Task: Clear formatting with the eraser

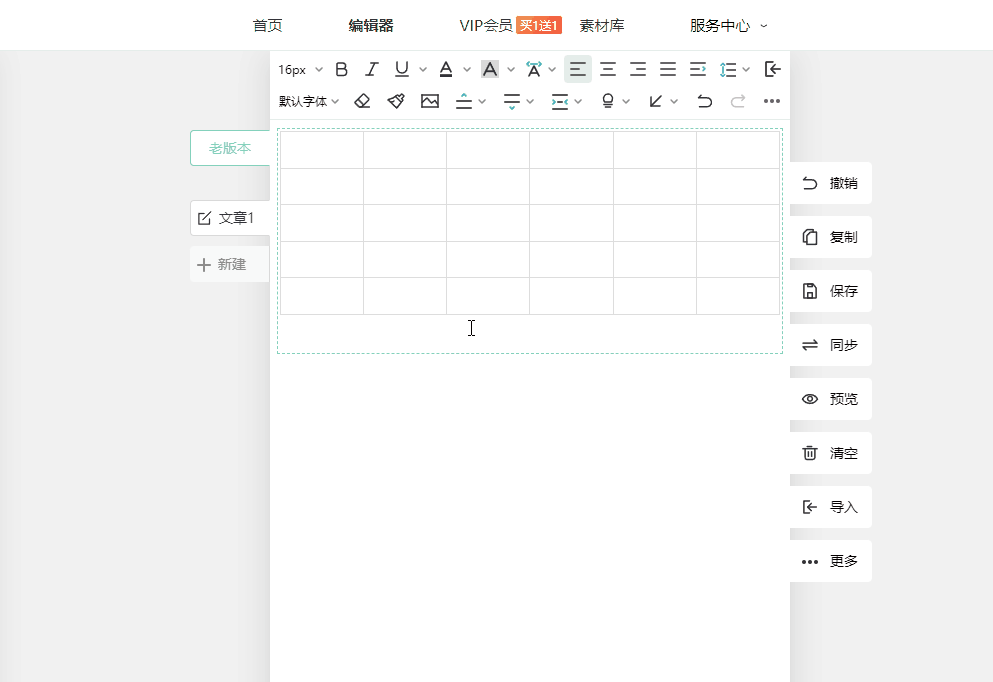Action: pos(362,101)
